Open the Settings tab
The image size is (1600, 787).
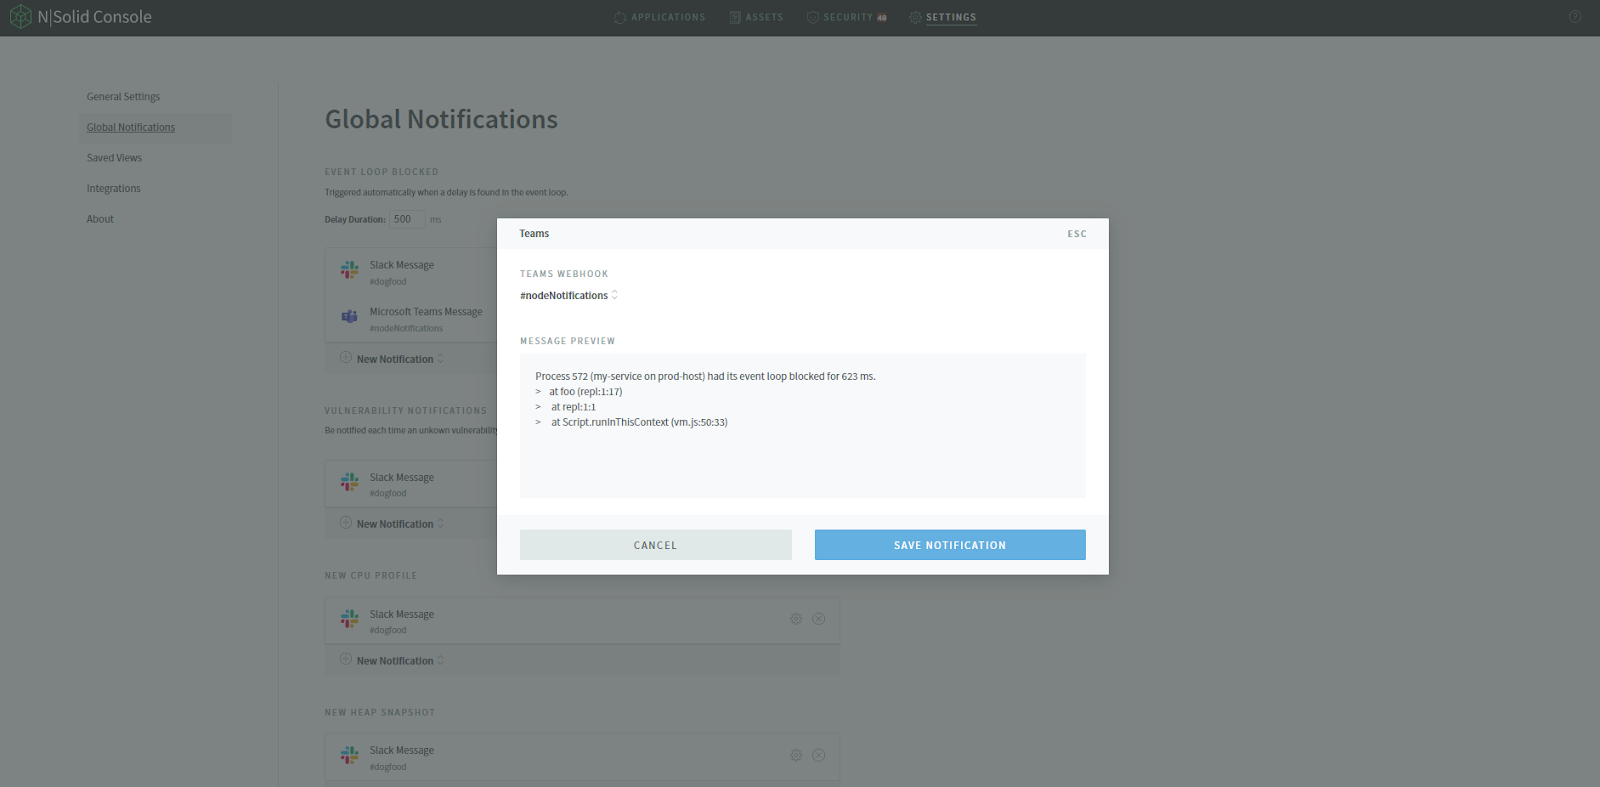click(x=943, y=17)
